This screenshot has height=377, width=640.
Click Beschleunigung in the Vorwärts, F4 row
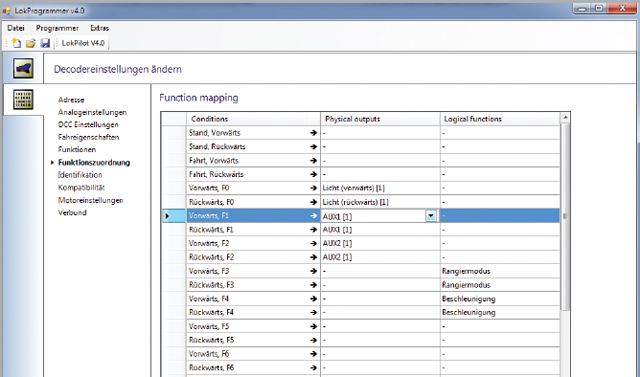click(x=500, y=299)
